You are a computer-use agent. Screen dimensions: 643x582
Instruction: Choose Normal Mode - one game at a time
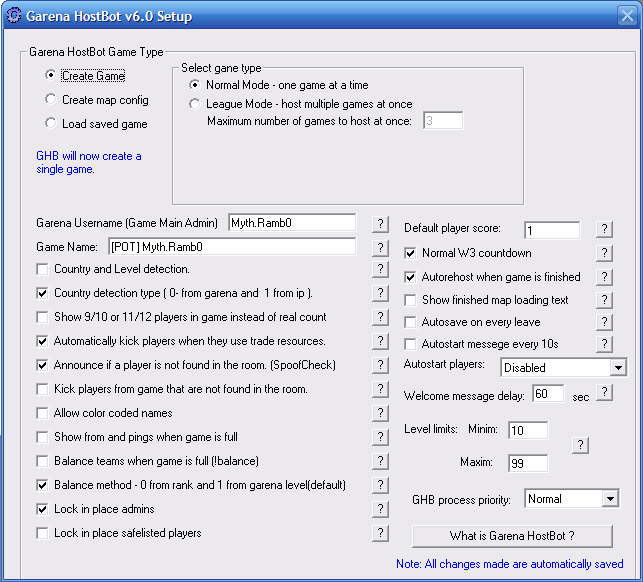click(x=195, y=85)
